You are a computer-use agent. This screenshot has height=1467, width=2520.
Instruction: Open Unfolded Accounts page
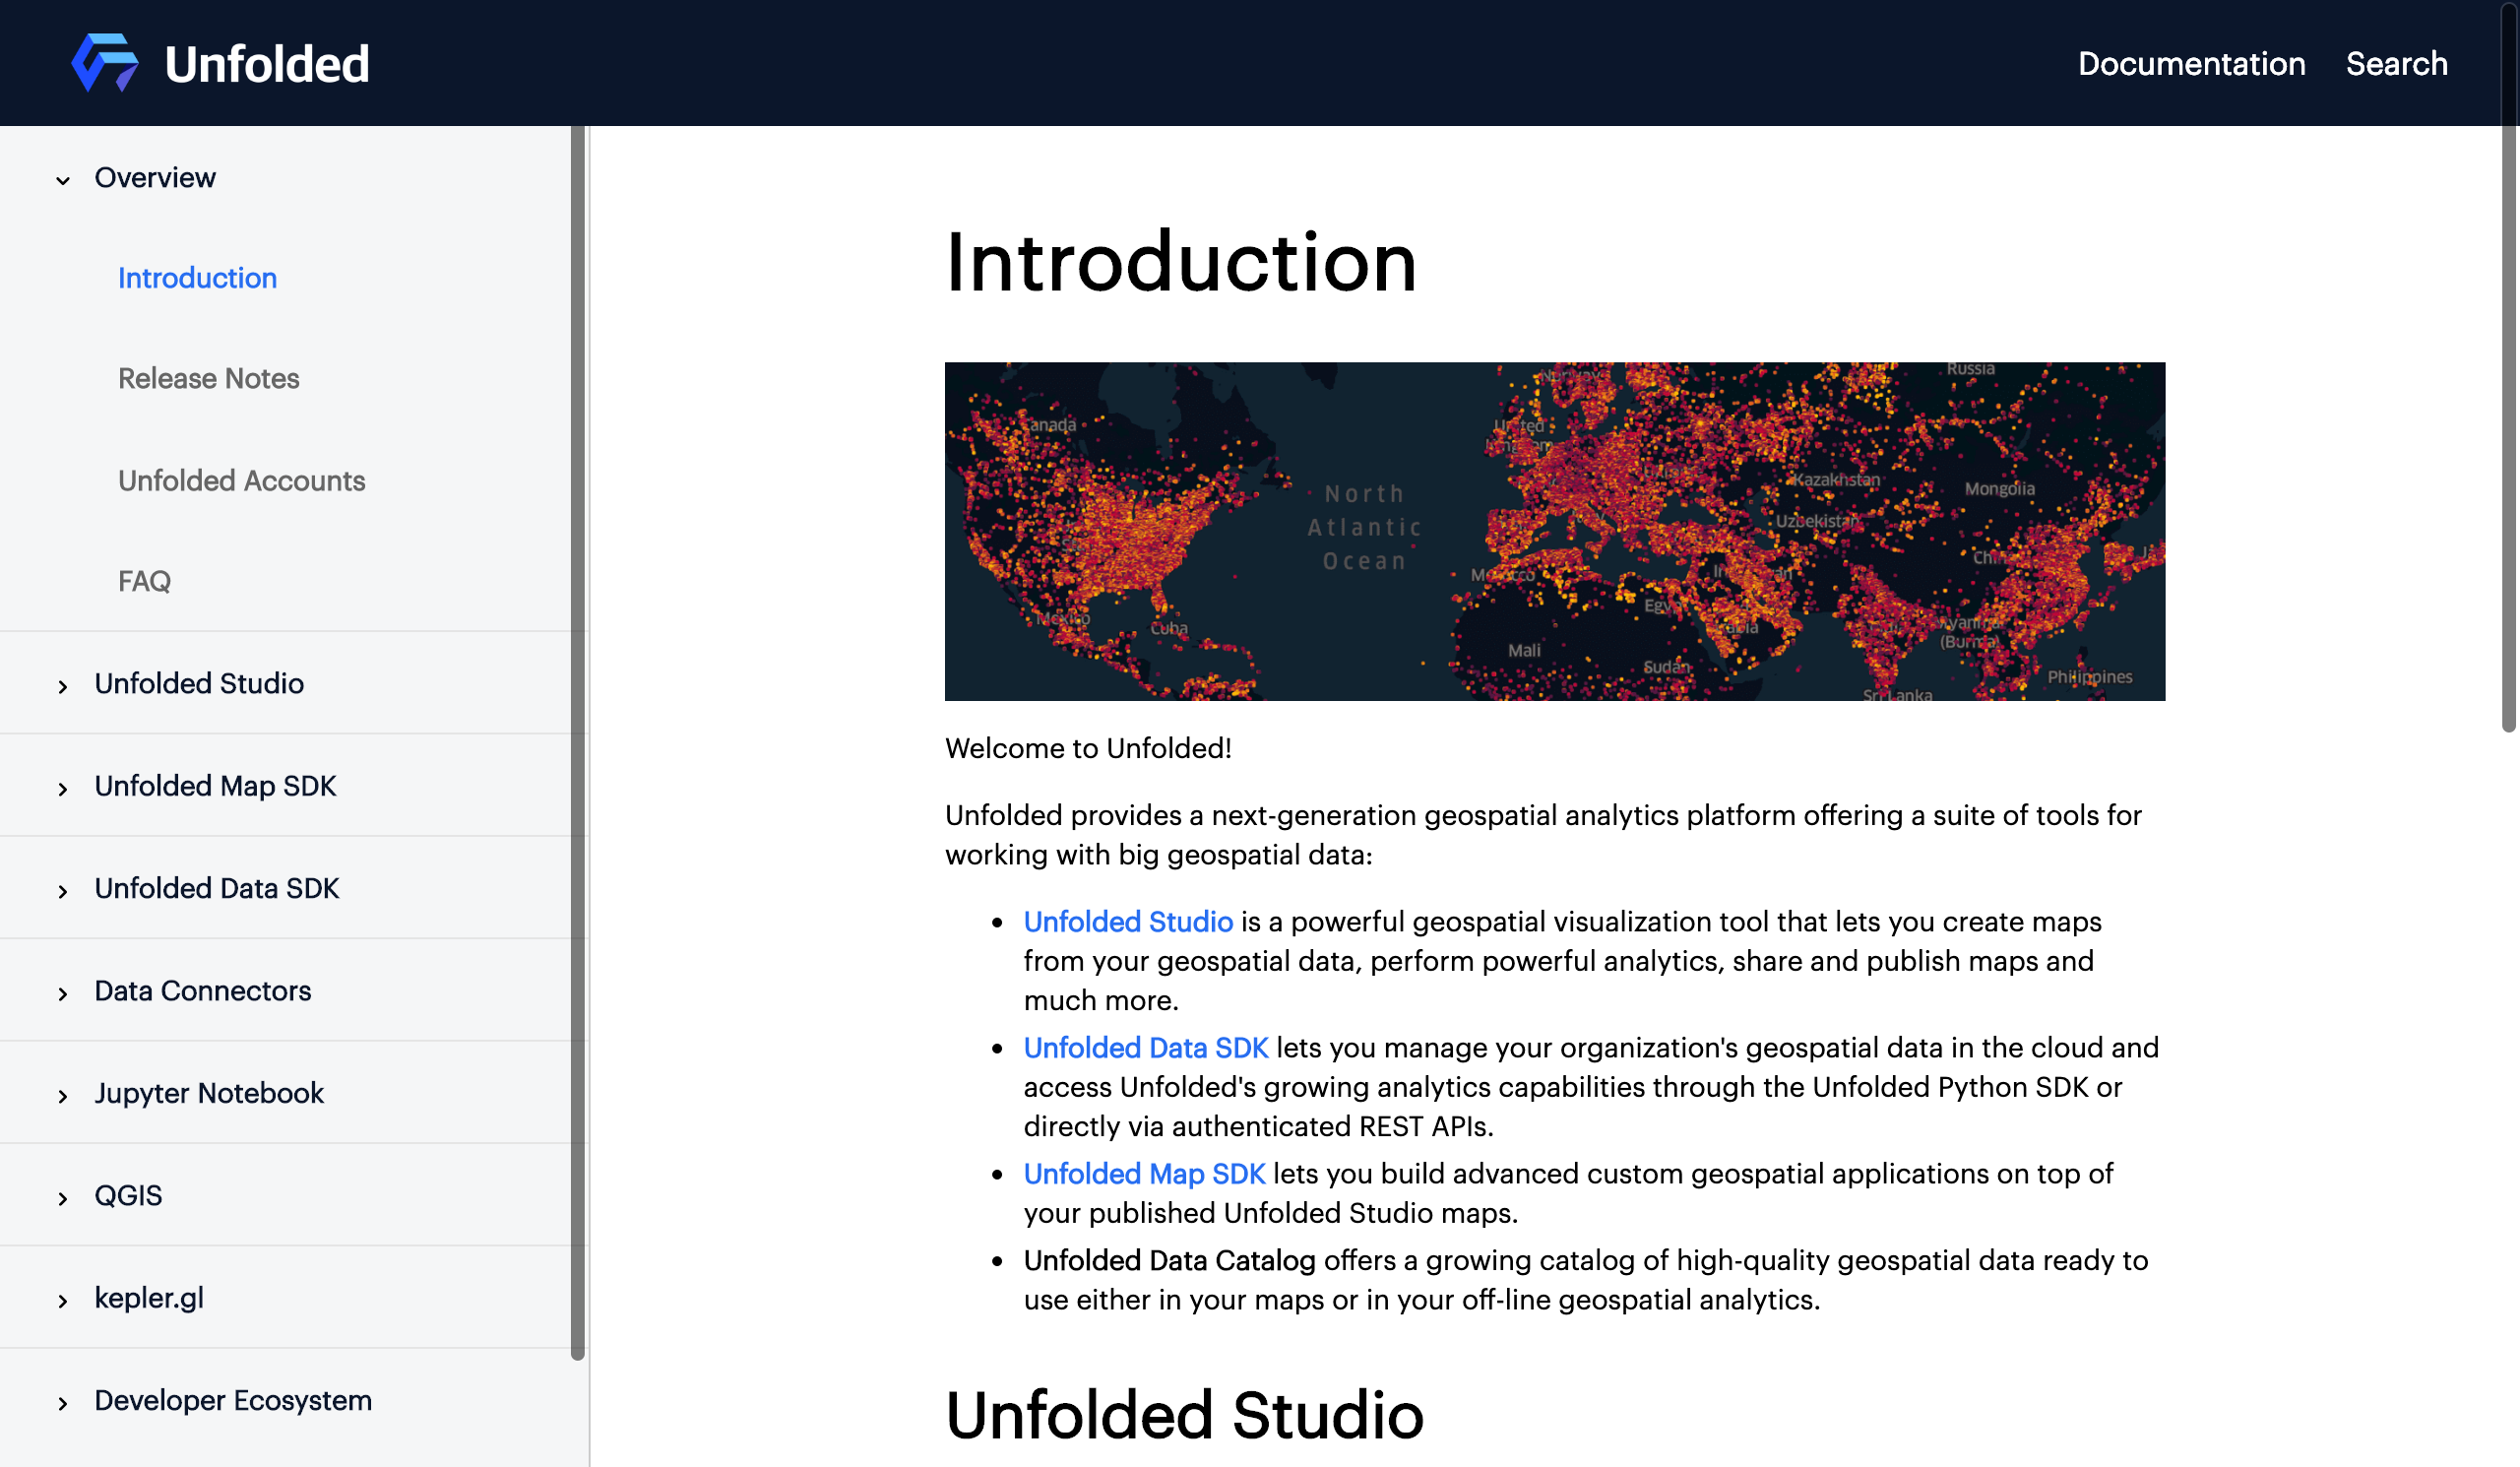(x=241, y=481)
